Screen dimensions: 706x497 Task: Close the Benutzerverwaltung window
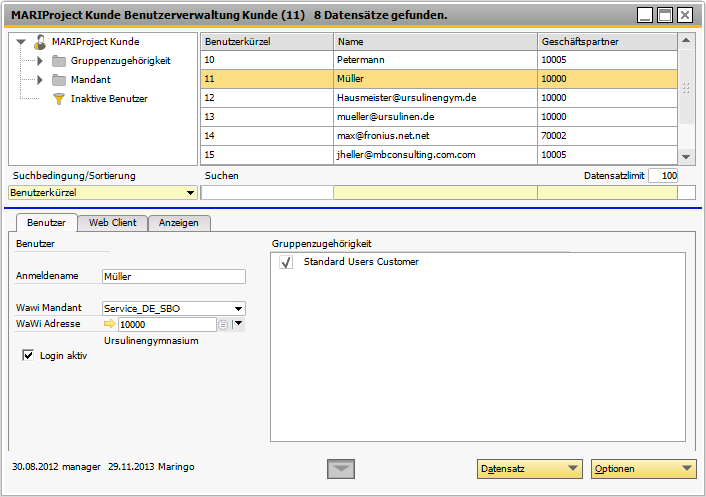pos(684,15)
